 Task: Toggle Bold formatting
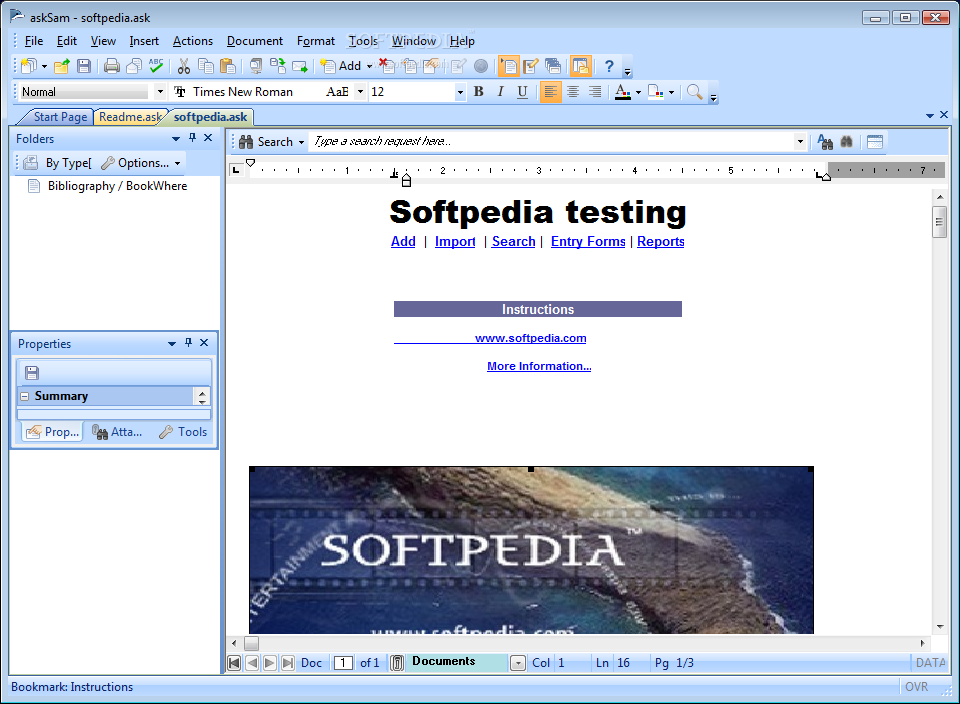click(x=479, y=92)
